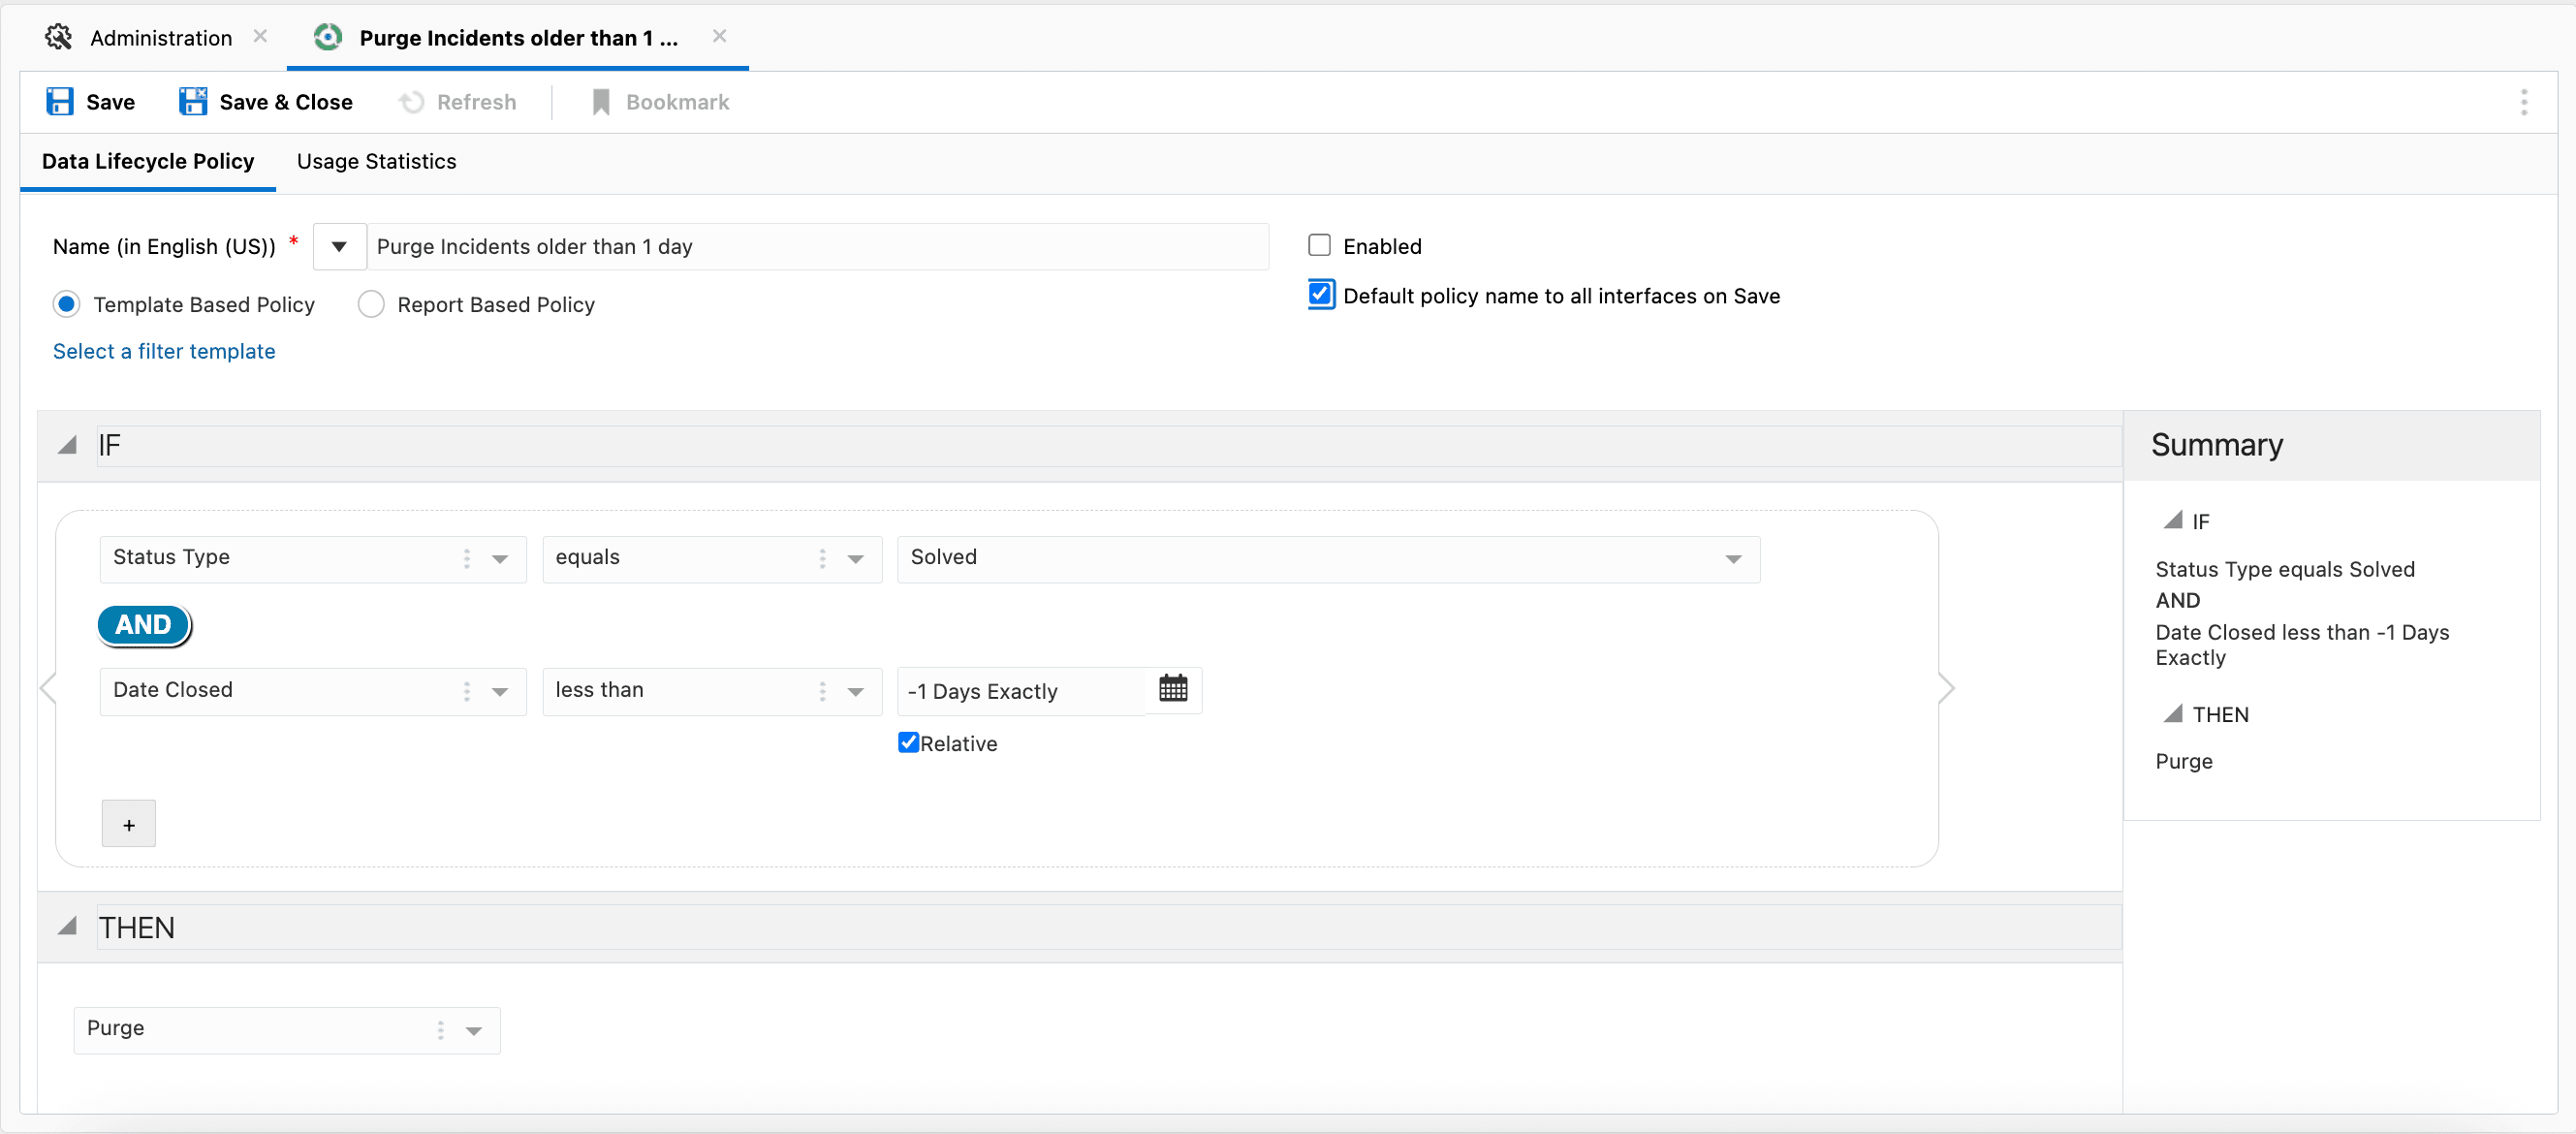Click the plus button to add condition
The height and width of the screenshot is (1134, 2576).
[x=129, y=824]
